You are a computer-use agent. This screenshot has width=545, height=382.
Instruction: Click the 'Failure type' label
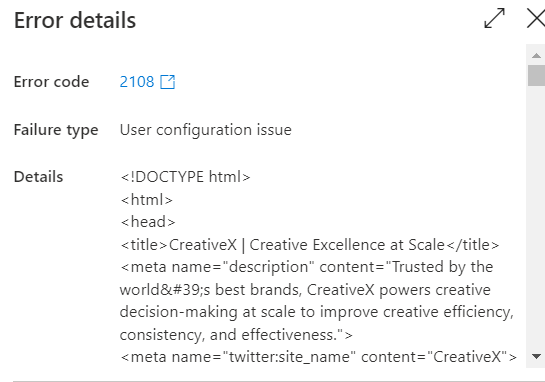coord(56,130)
